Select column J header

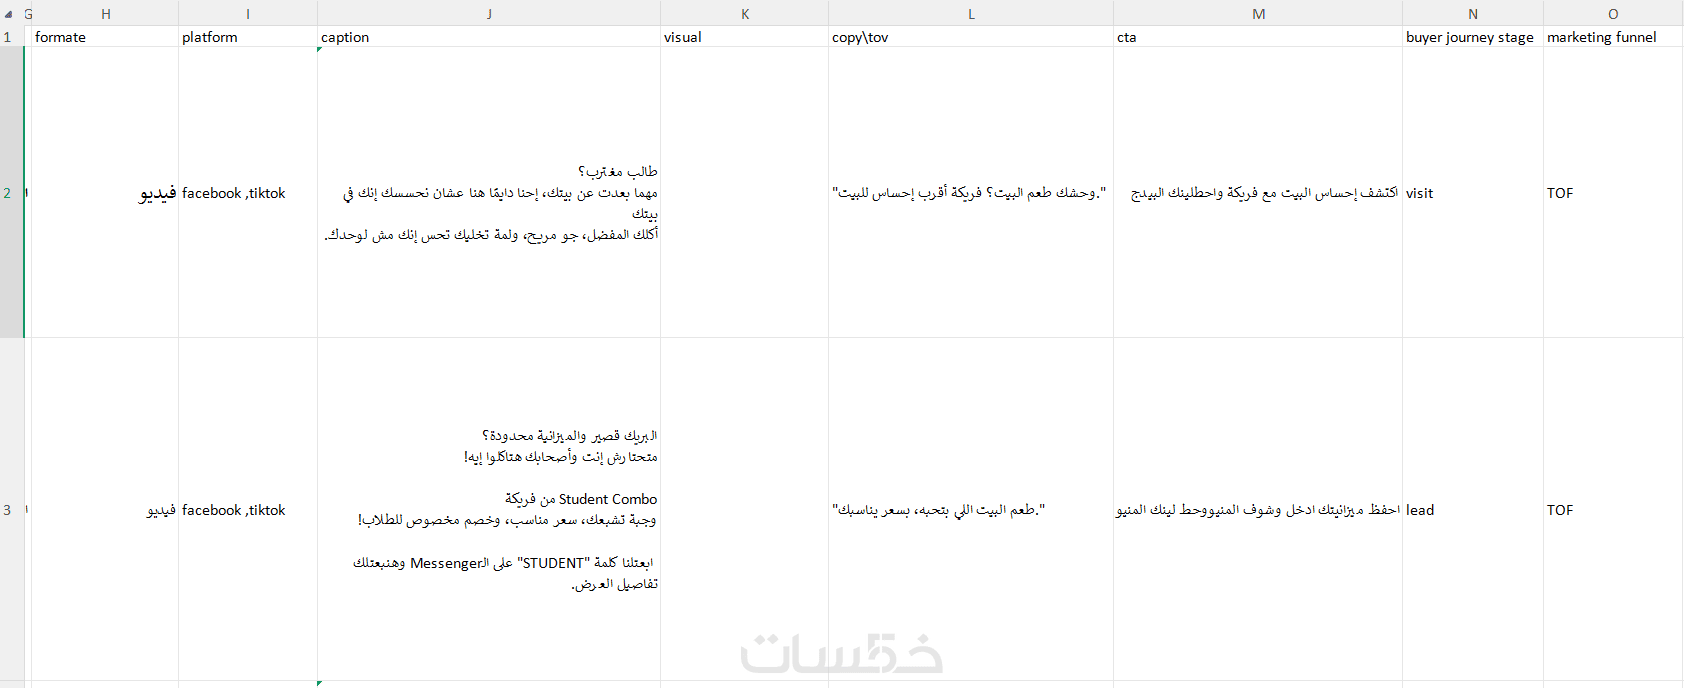pos(489,14)
